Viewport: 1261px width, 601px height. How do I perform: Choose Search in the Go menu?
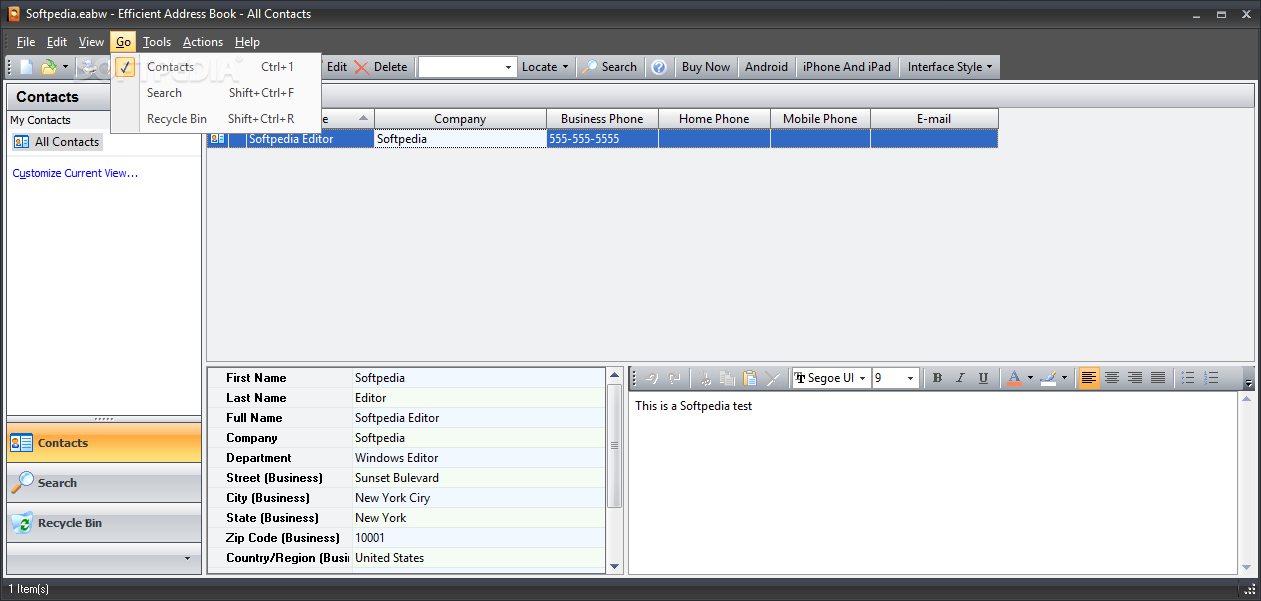pos(216,93)
